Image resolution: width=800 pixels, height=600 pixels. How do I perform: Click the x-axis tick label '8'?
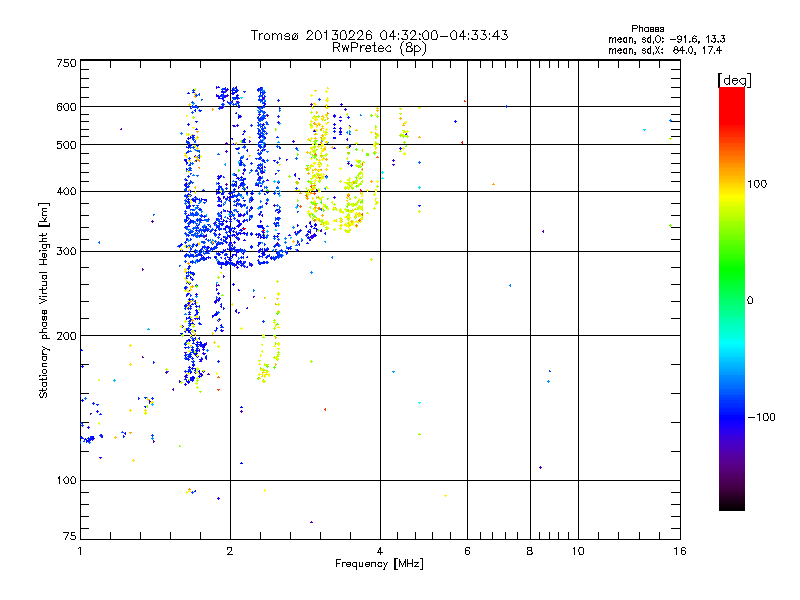[x=530, y=551]
